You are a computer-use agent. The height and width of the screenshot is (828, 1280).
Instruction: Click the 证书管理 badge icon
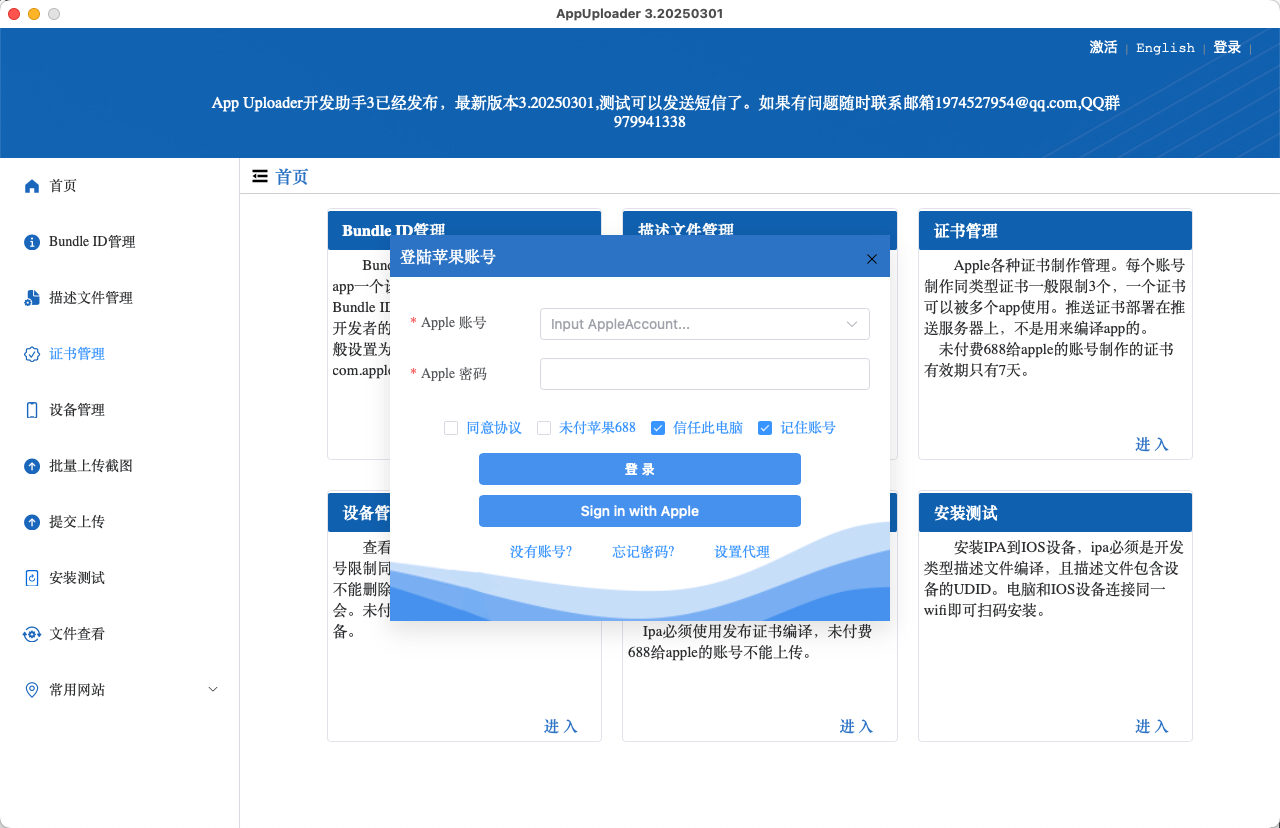tap(32, 354)
